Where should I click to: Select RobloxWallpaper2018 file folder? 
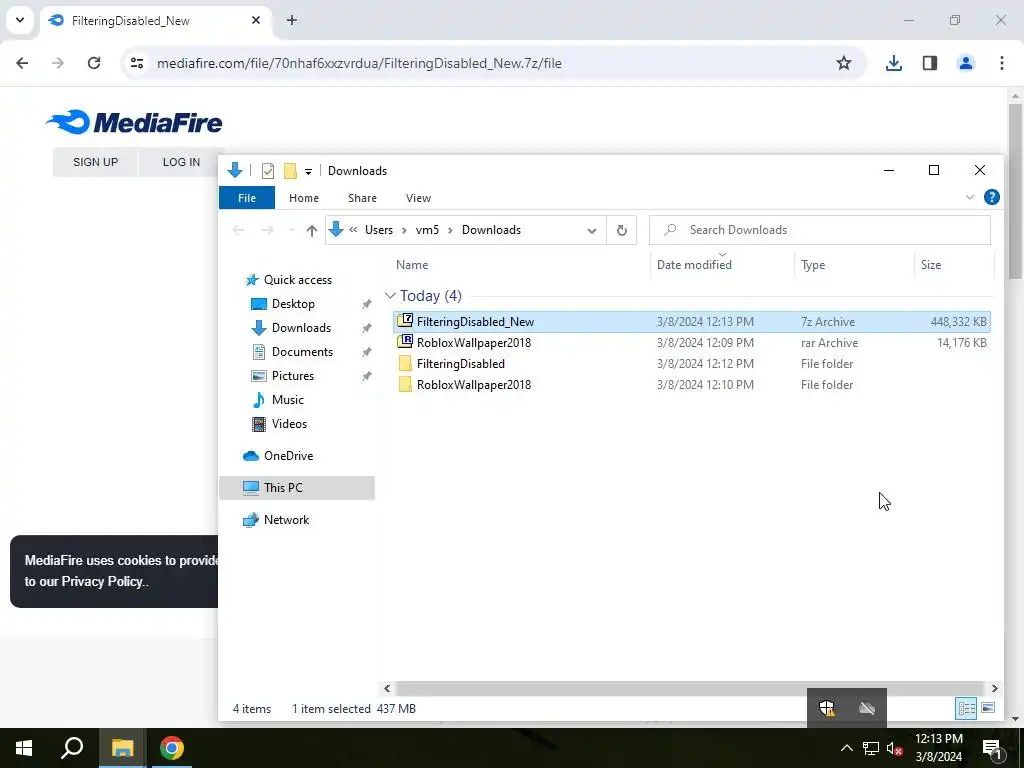tap(692, 384)
